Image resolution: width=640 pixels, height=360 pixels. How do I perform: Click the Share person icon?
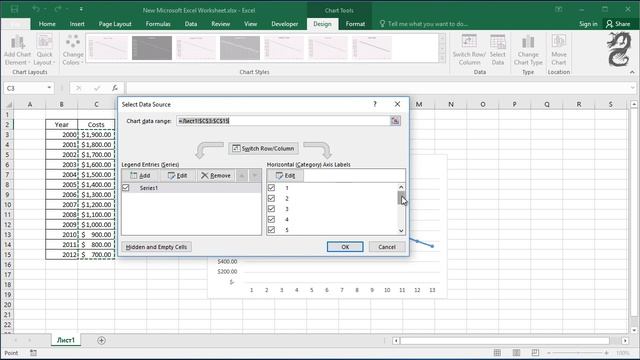tap(609, 24)
